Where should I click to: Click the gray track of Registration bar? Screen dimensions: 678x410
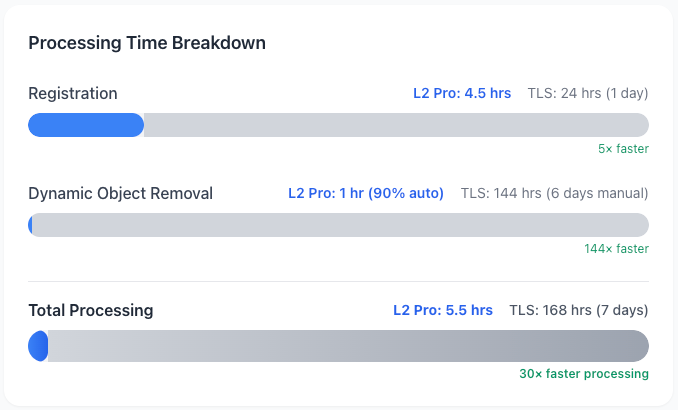[396, 125]
